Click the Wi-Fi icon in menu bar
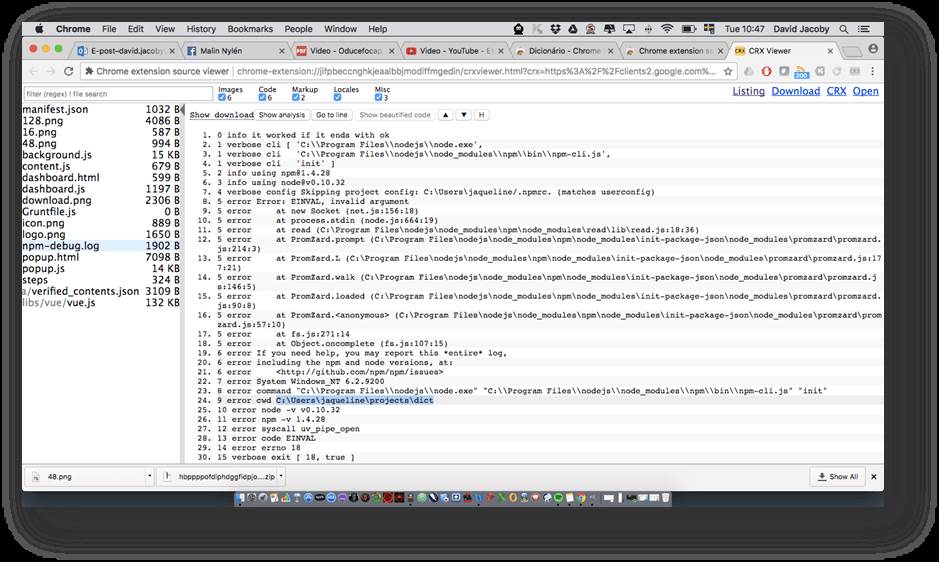This screenshot has width=939, height=562. tap(666, 29)
